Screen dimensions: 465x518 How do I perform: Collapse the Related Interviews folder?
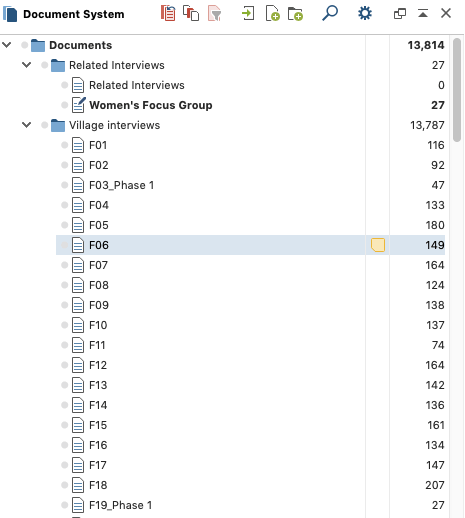tap(27, 65)
